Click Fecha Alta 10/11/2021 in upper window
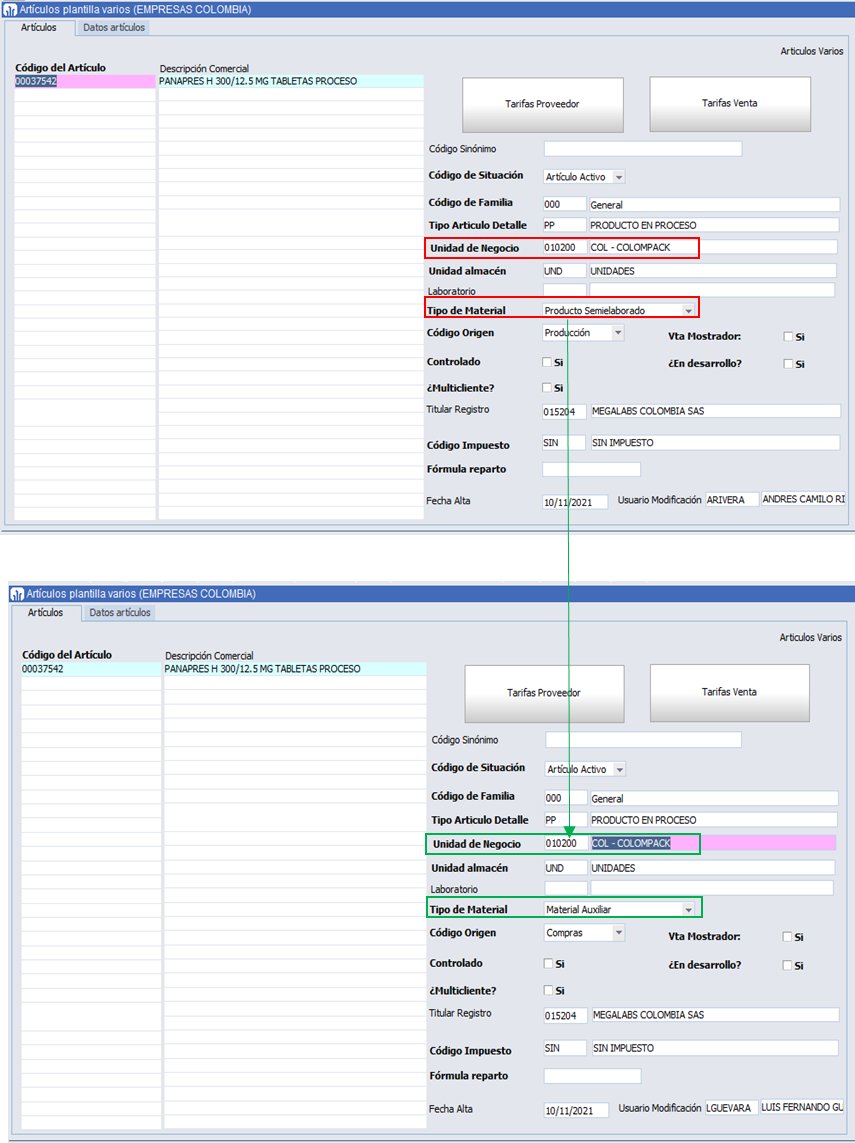This screenshot has width=855, height=1143. pos(575,502)
